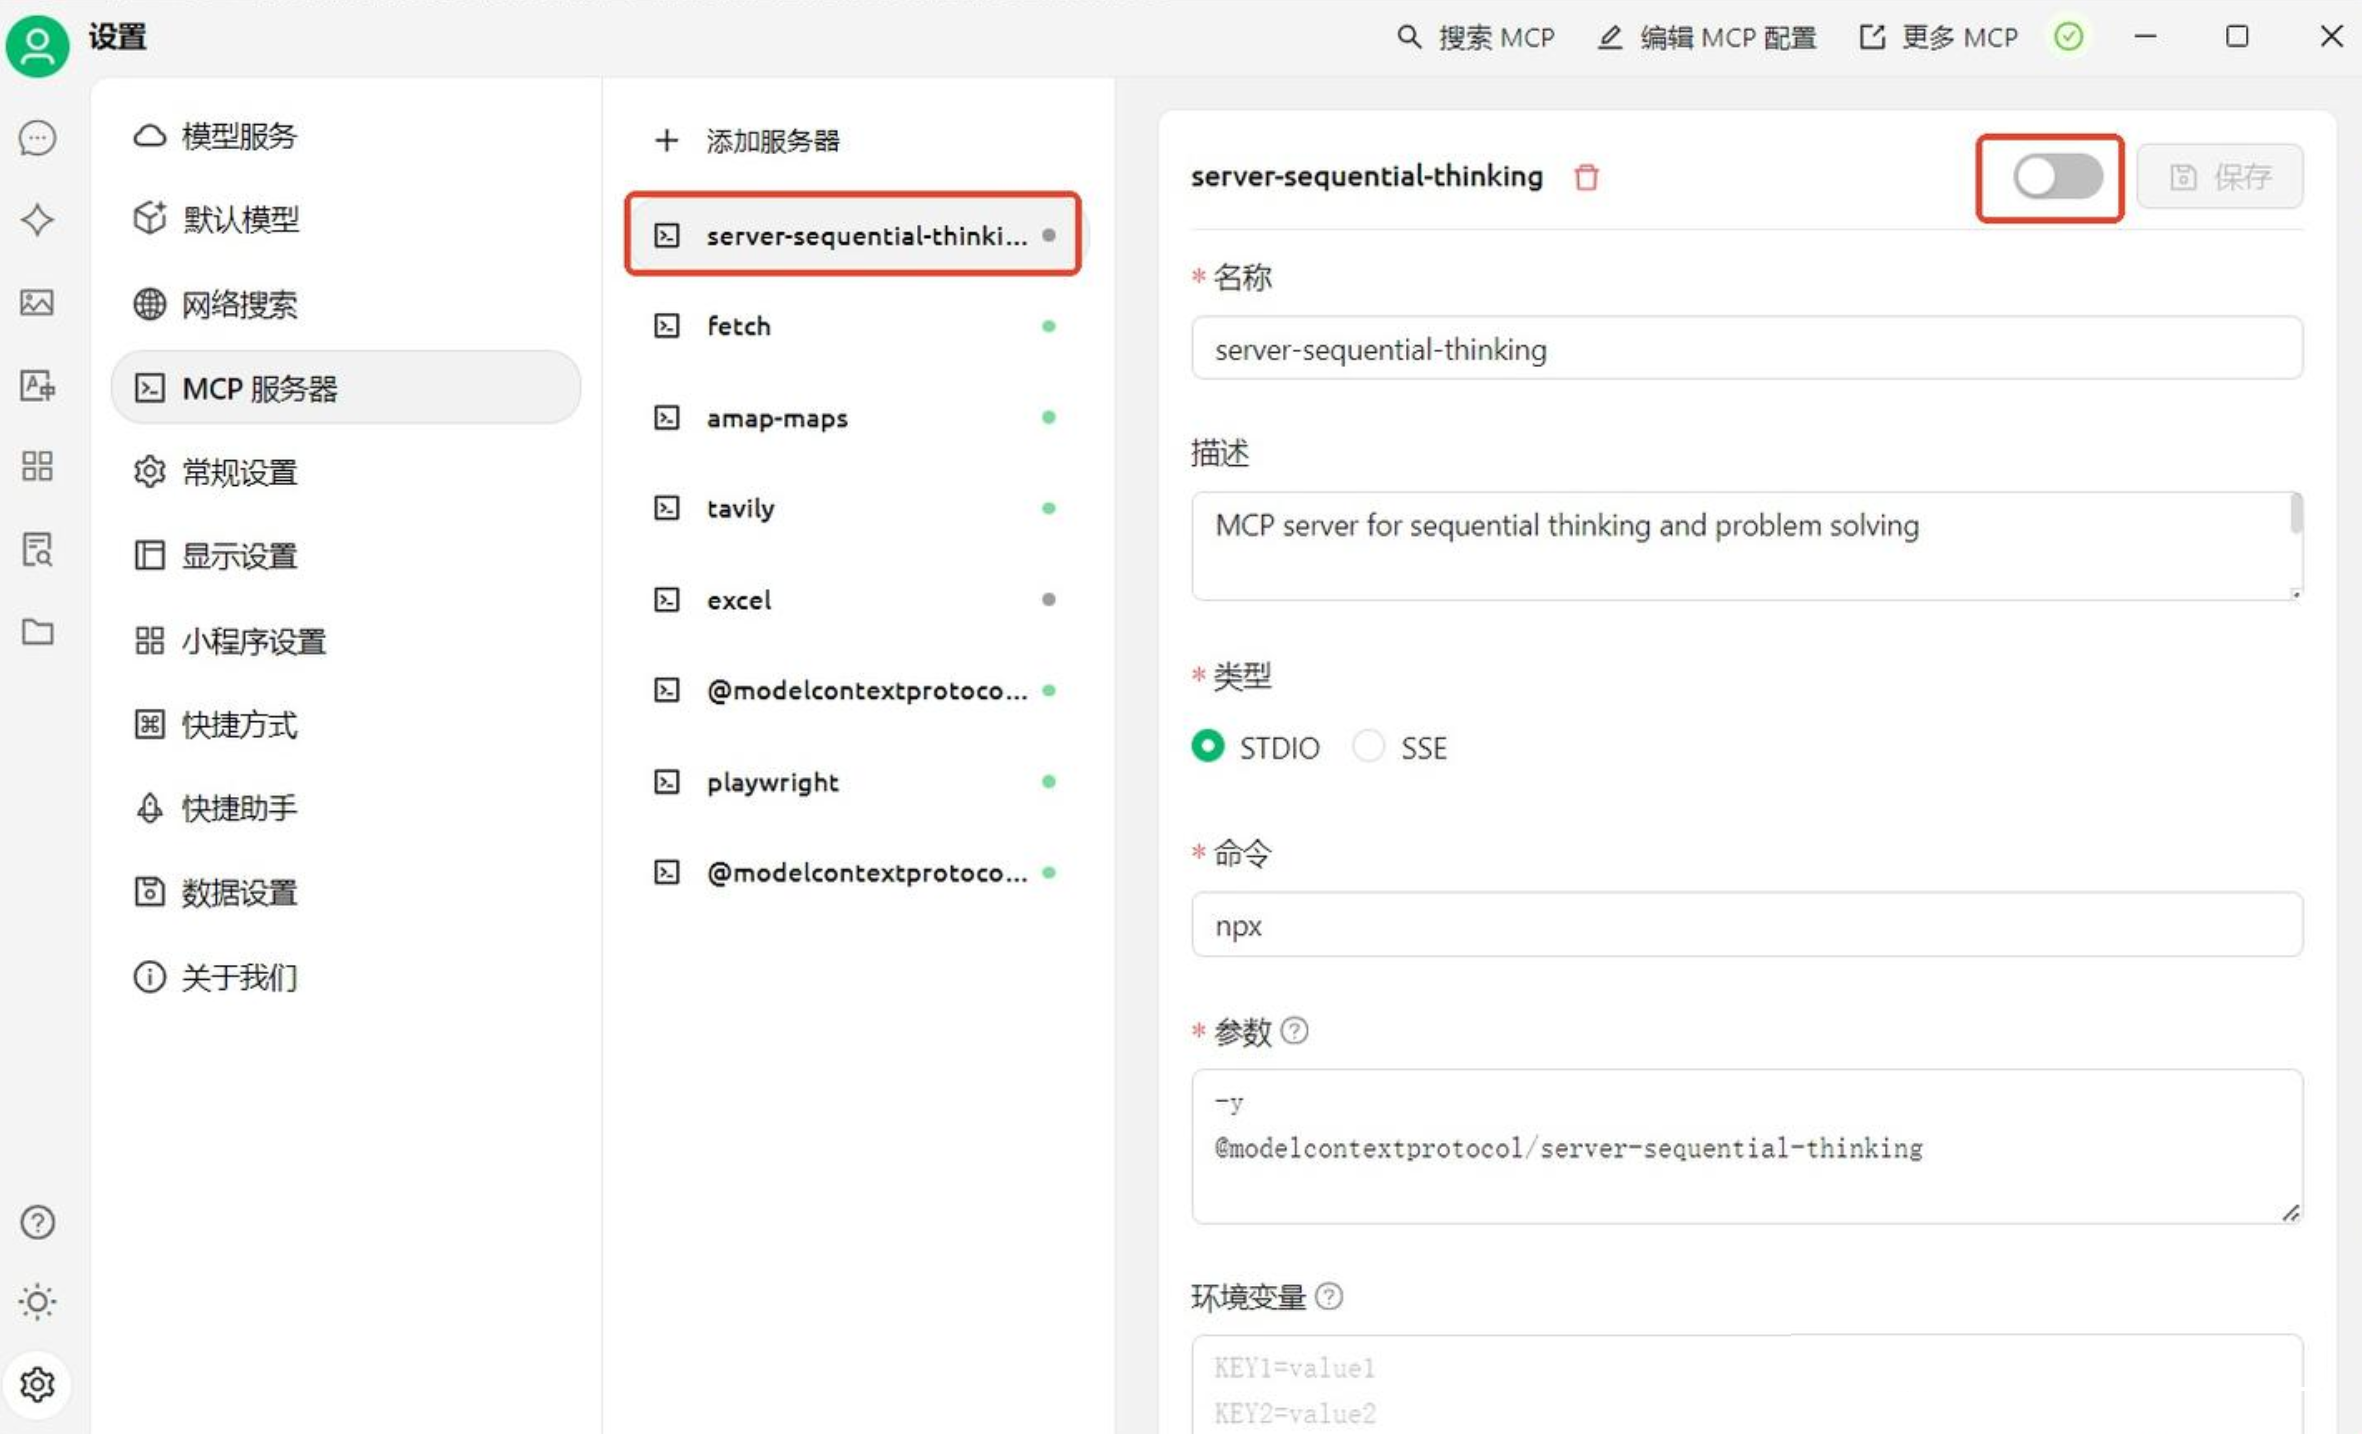Delete server with red trash icon

pyautogui.click(x=1585, y=177)
